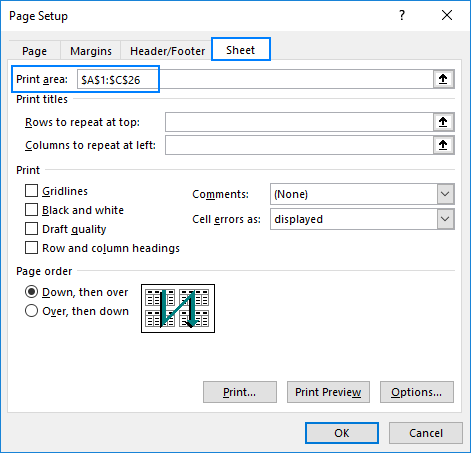Collapse dialog for Rows to repeat at top
This screenshot has height=453, width=471.
coord(443,122)
